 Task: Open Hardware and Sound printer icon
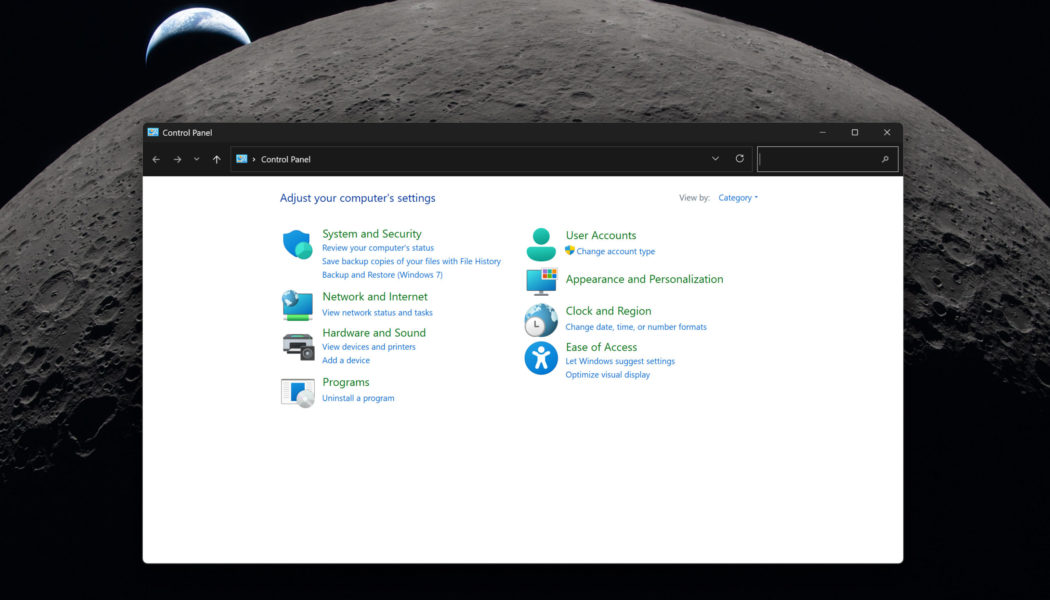tap(297, 344)
